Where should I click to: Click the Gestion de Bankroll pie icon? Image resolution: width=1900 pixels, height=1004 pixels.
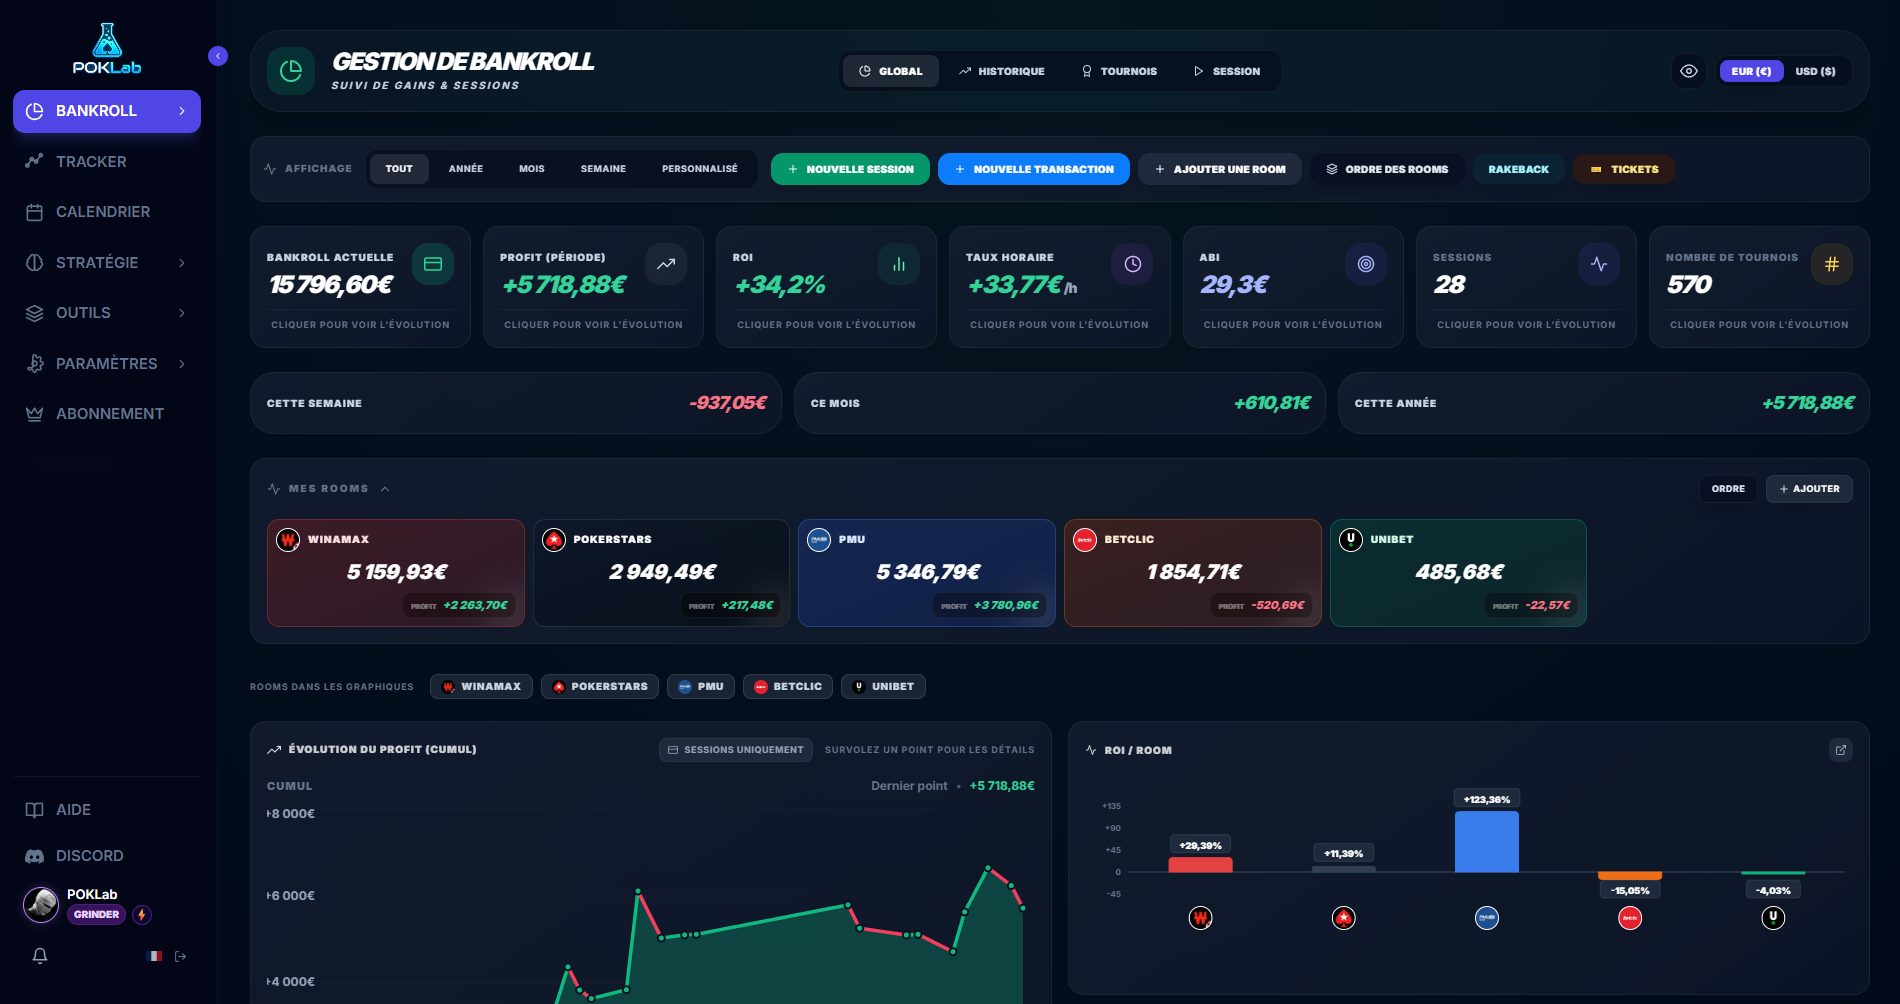[291, 71]
